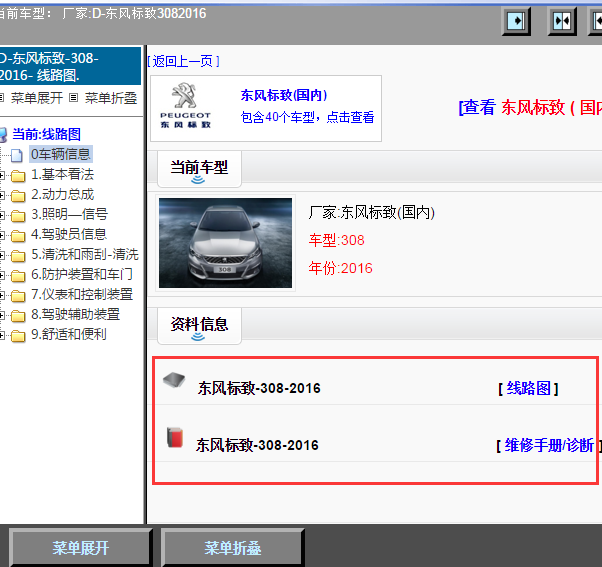The width and height of the screenshot is (602, 567).
Task: Click the folder icon for 4.驾驶员信息
Action: [18, 235]
